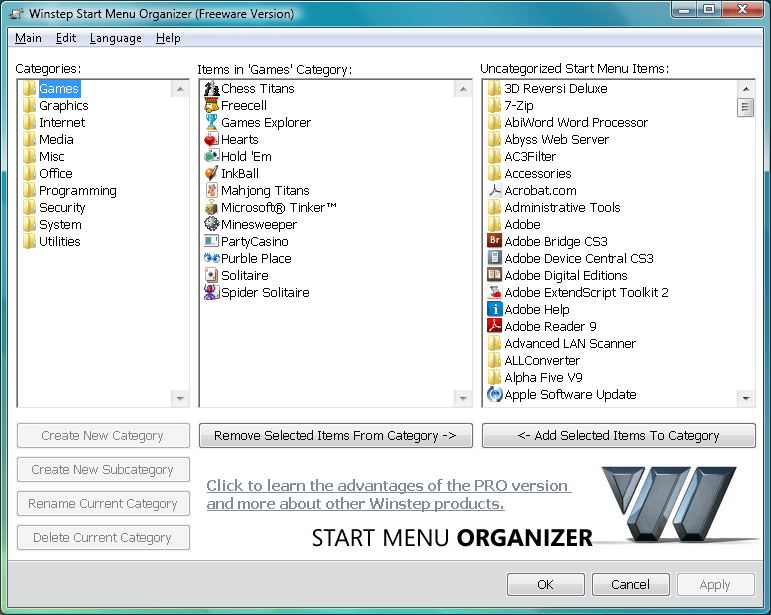Click the Delete Current Category button
The height and width of the screenshot is (615, 771).
[103, 537]
